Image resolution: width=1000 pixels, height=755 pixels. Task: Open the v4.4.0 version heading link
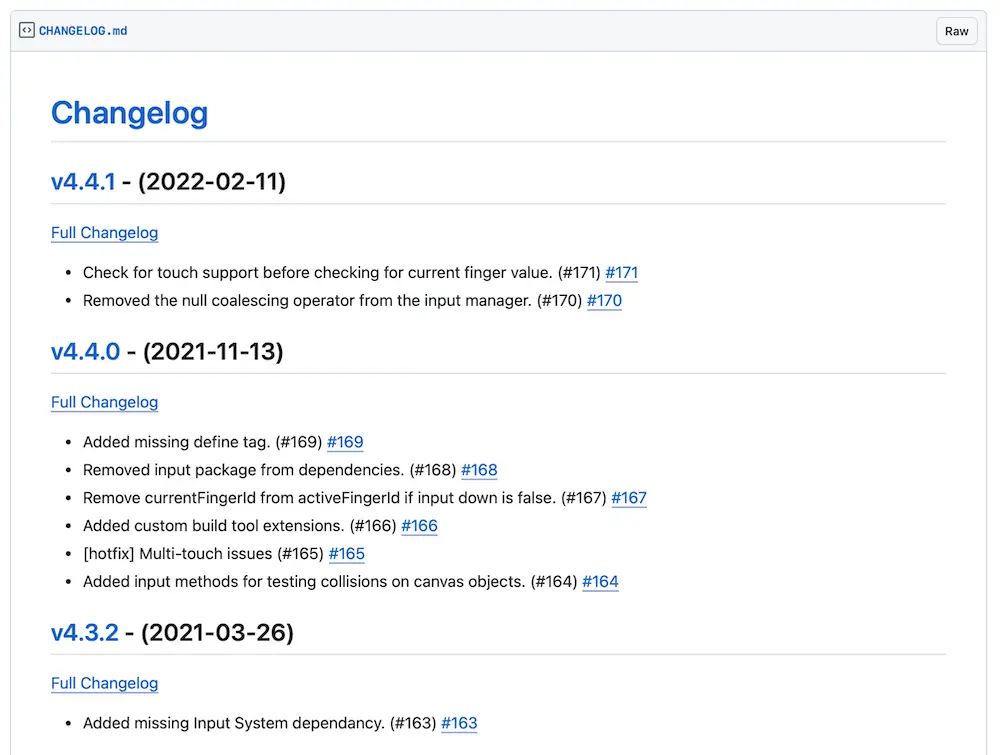83,352
